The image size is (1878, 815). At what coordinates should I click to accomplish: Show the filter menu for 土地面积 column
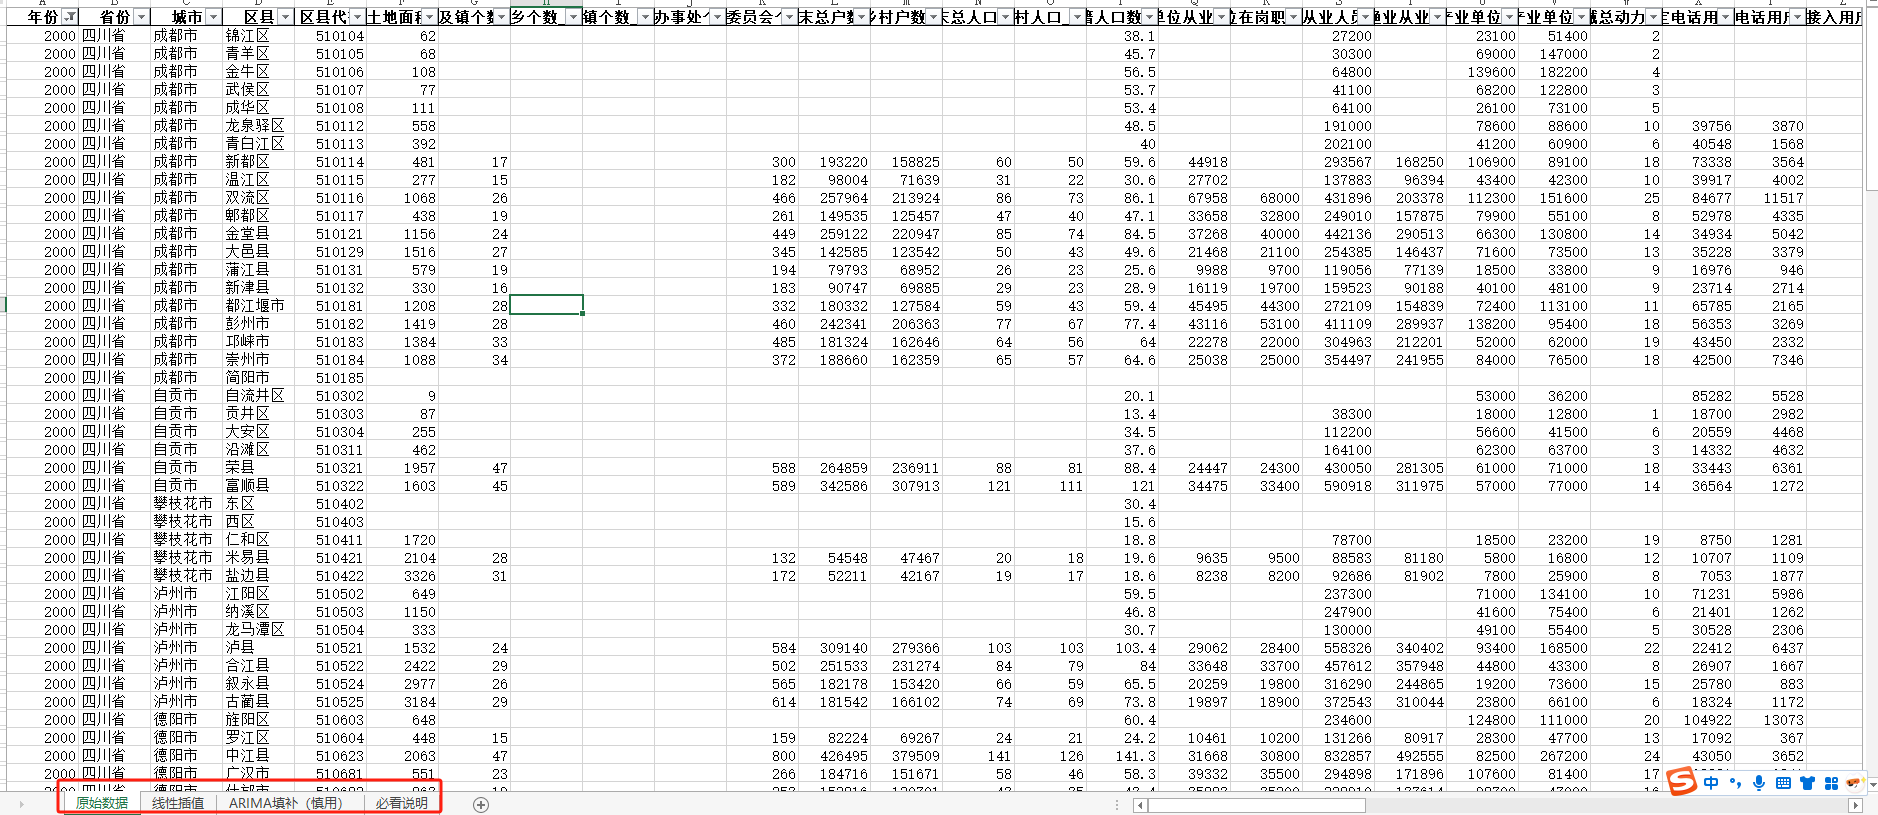[429, 17]
